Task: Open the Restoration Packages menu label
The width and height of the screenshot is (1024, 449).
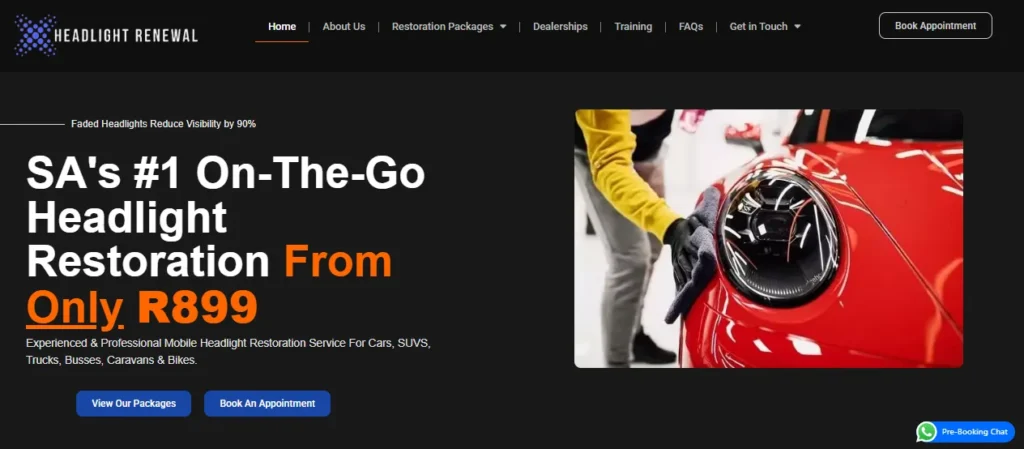Action: click(442, 27)
